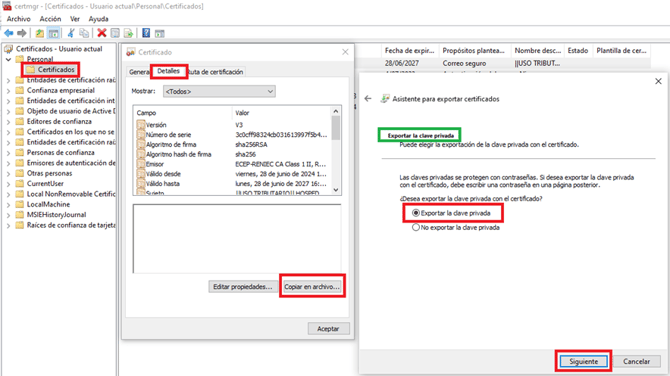The height and width of the screenshot is (376, 670).
Task: Open the Ayuda menu
Action: (x=98, y=19)
